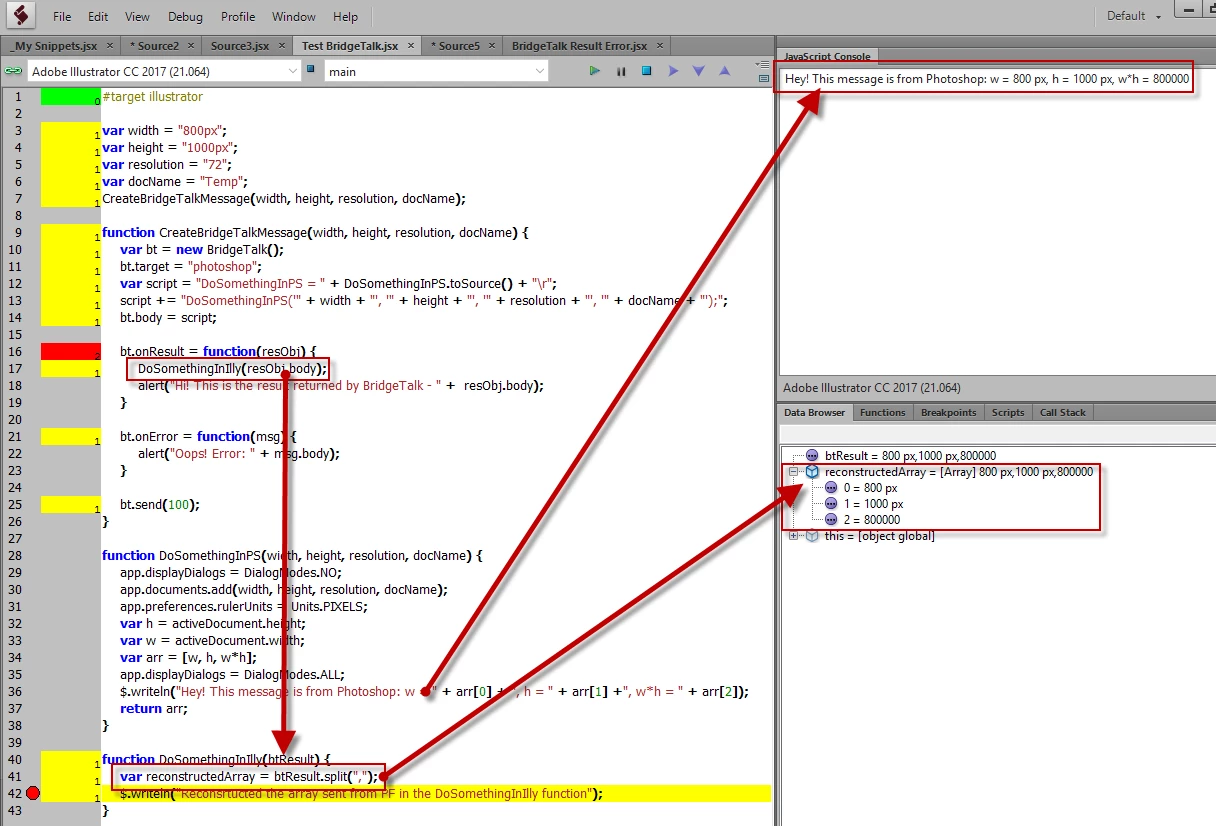Switch to the Call Stack tab
Screen dimensions: 1216x826
click(1063, 412)
